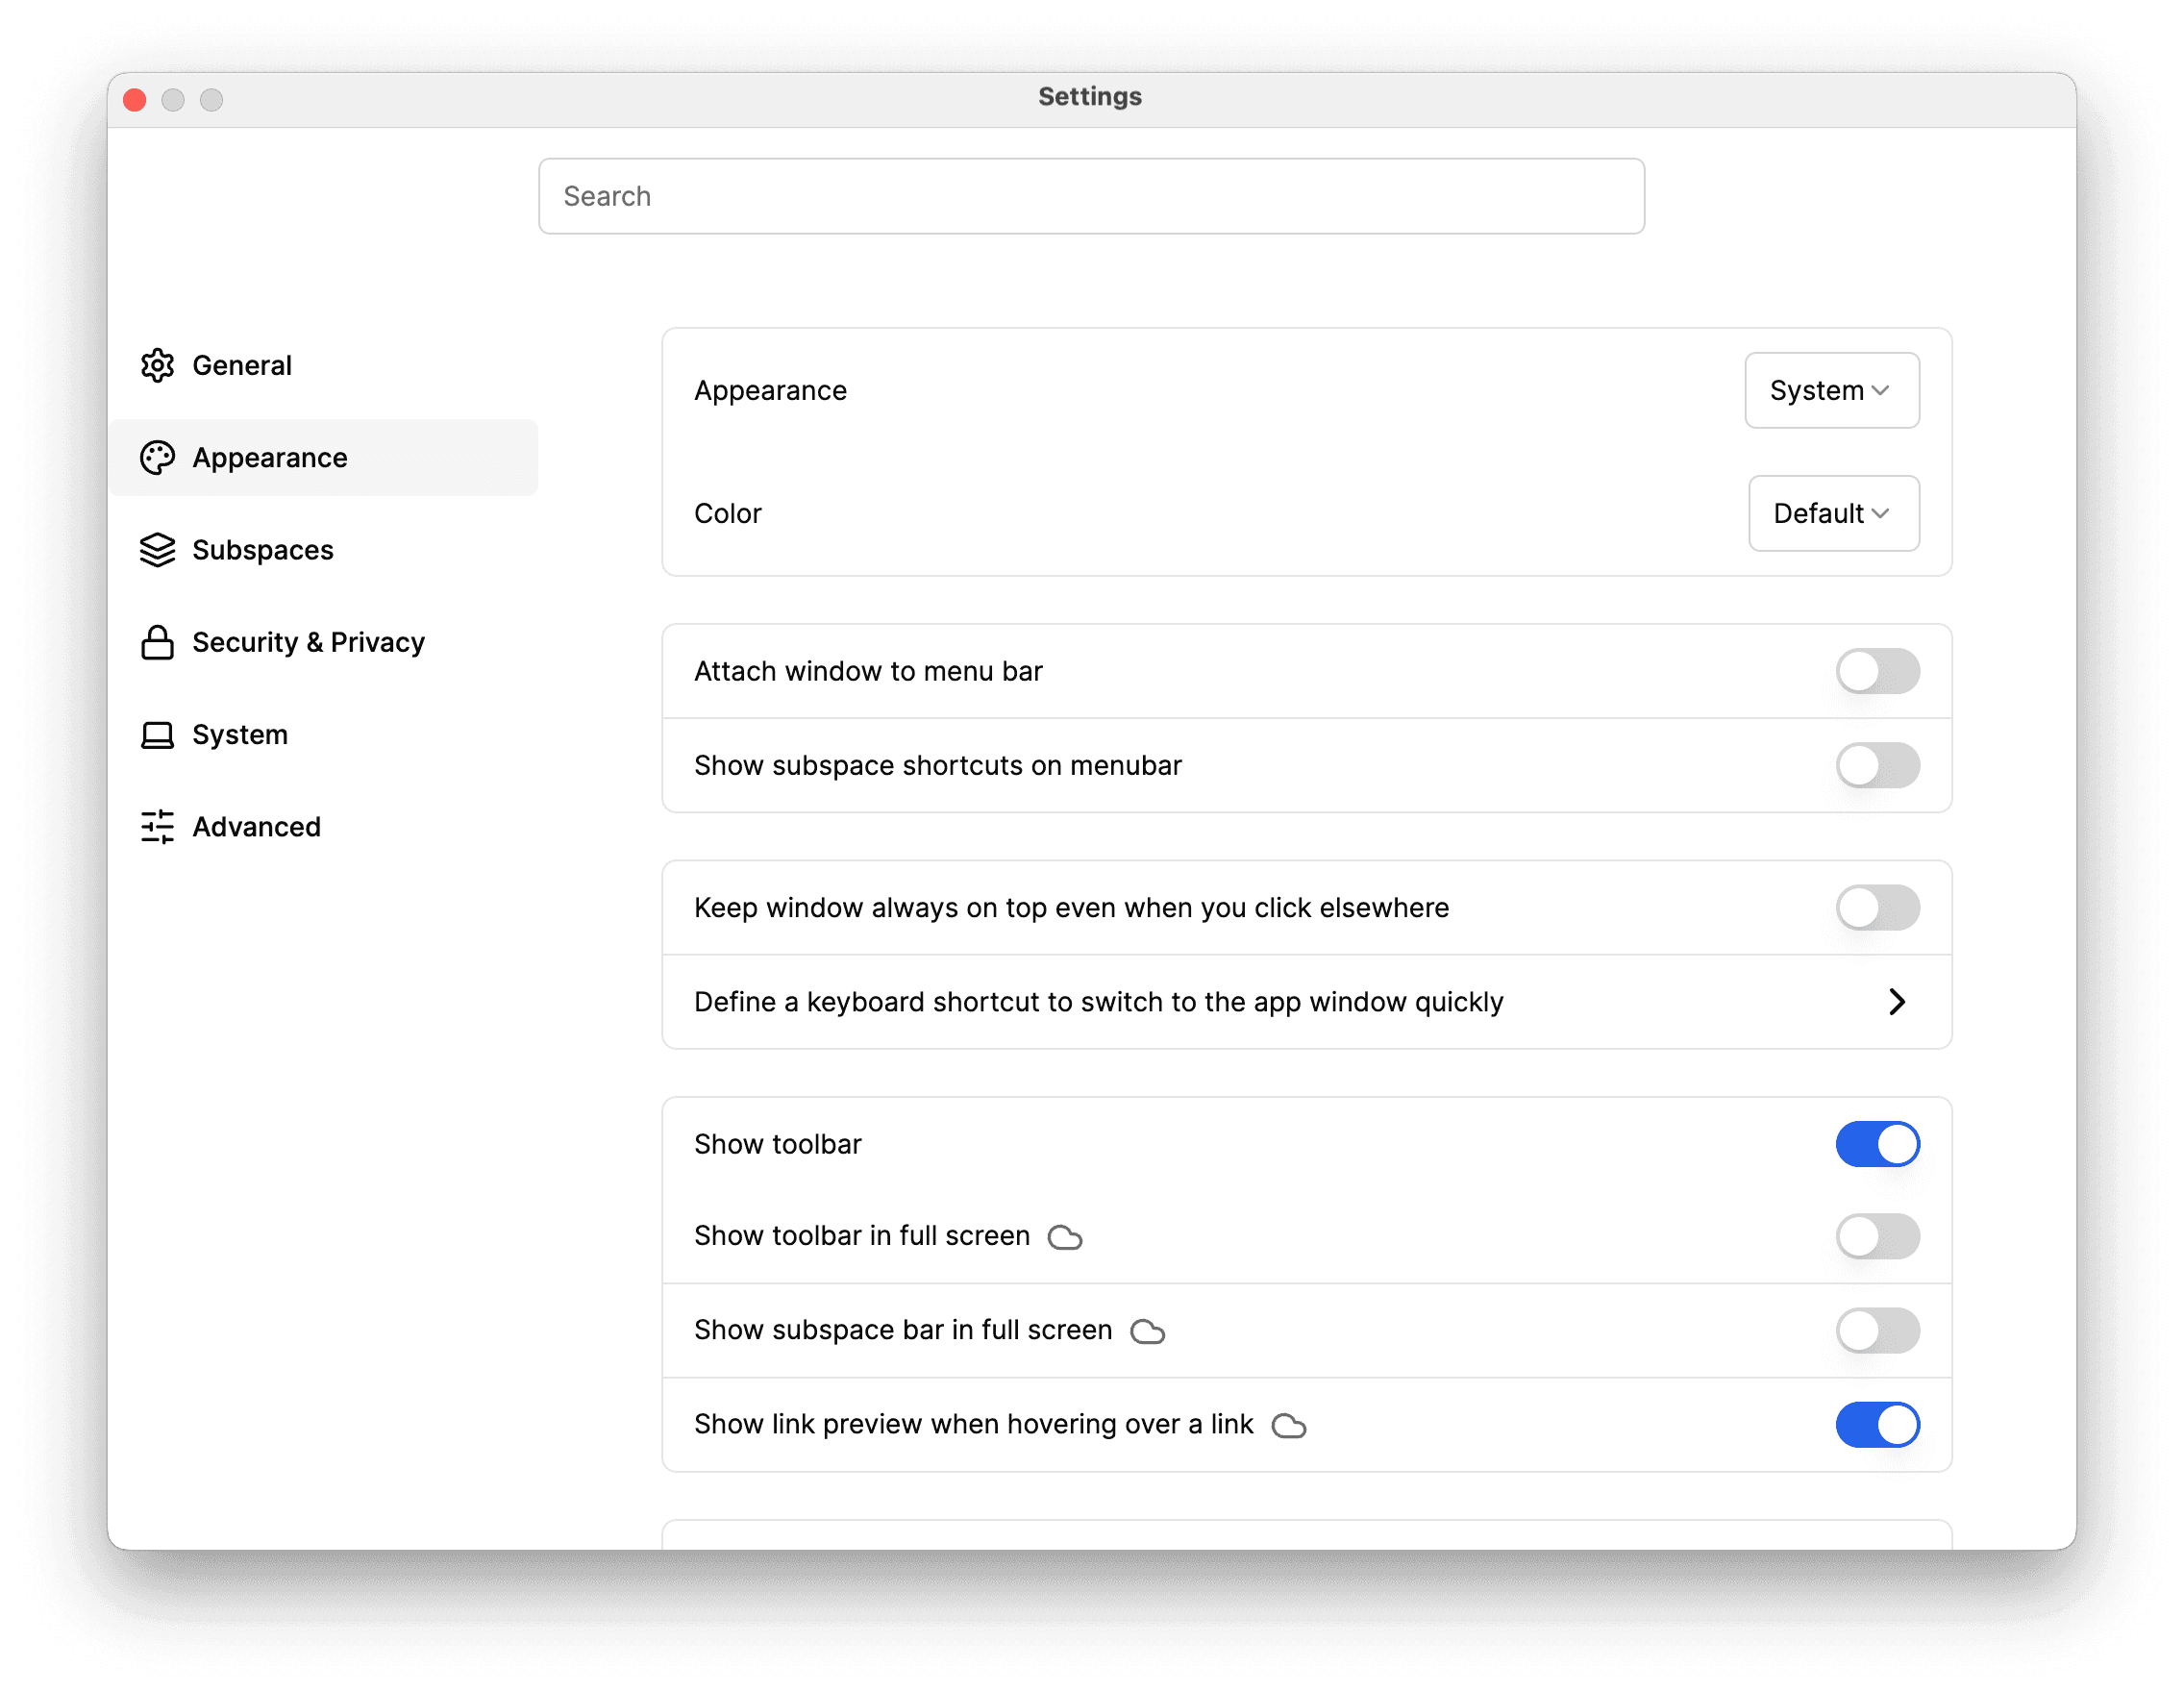Click Define a keyboard shortcut row
The width and height of the screenshot is (2184, 1692).
pos(1304,1001)
